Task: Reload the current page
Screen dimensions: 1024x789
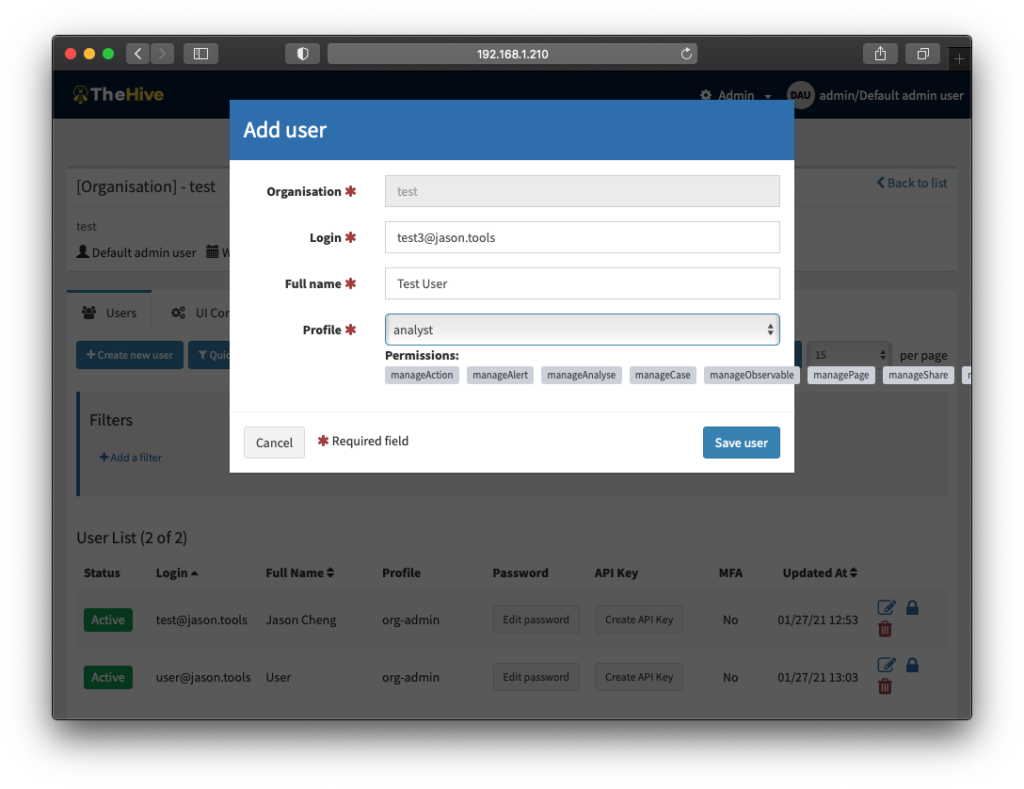Action: point(686,54)
